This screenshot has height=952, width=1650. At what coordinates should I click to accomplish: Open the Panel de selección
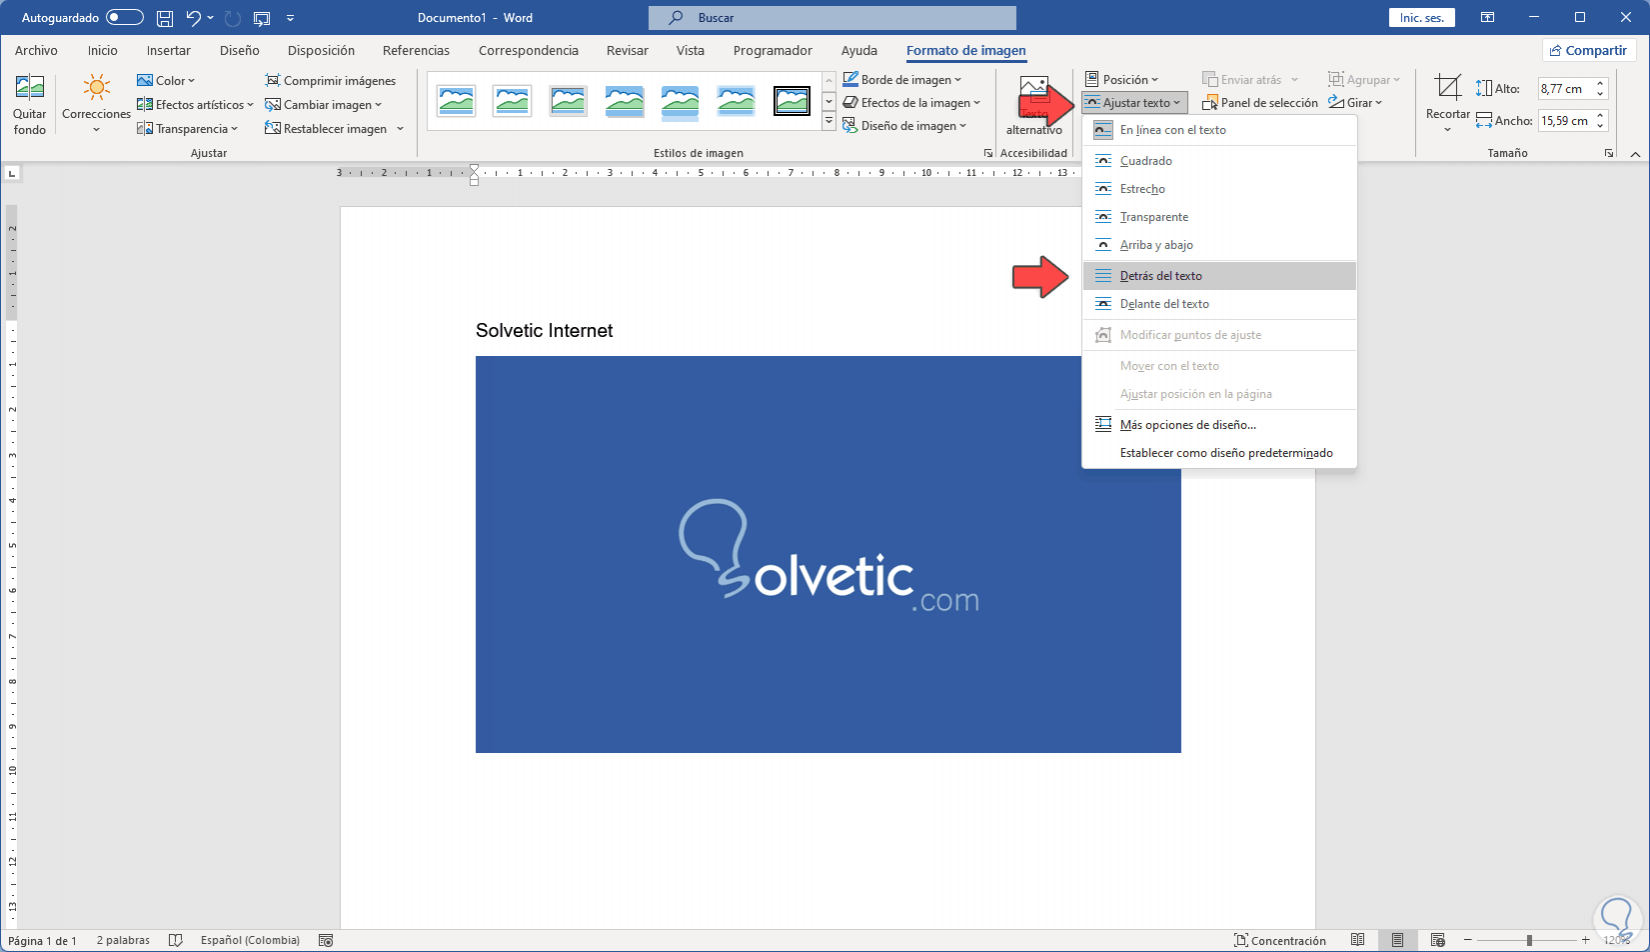(x=1260, y=103)
